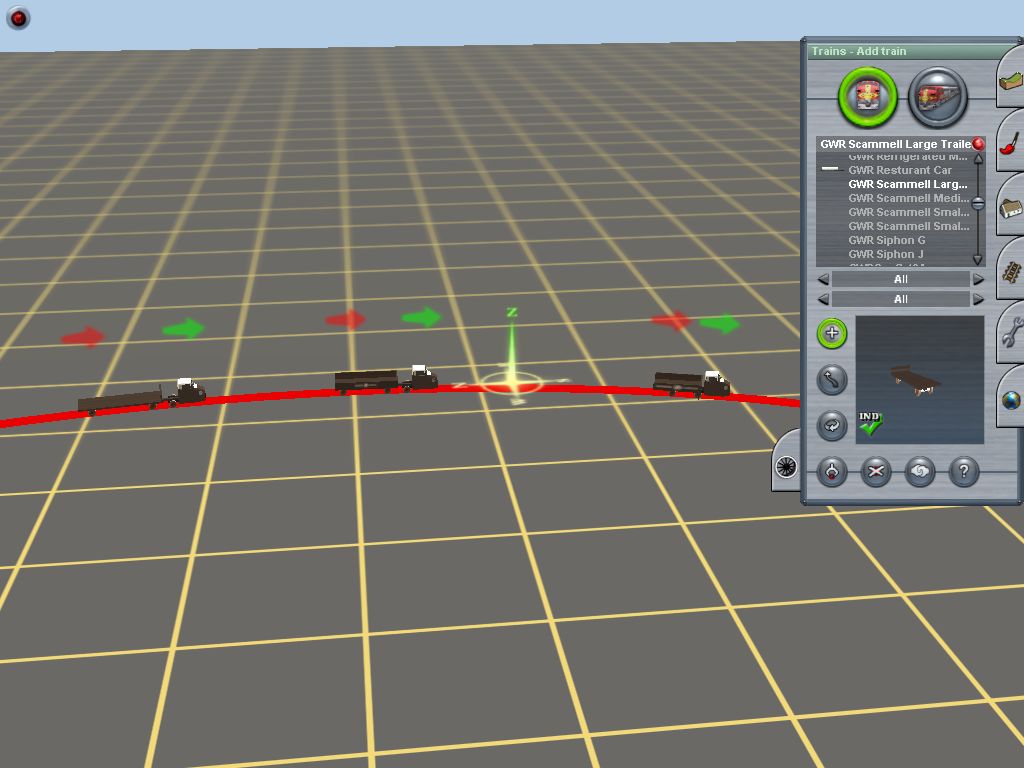1024x768 pixels.
Task: Open the Tracks tab
Action: 1010,270
